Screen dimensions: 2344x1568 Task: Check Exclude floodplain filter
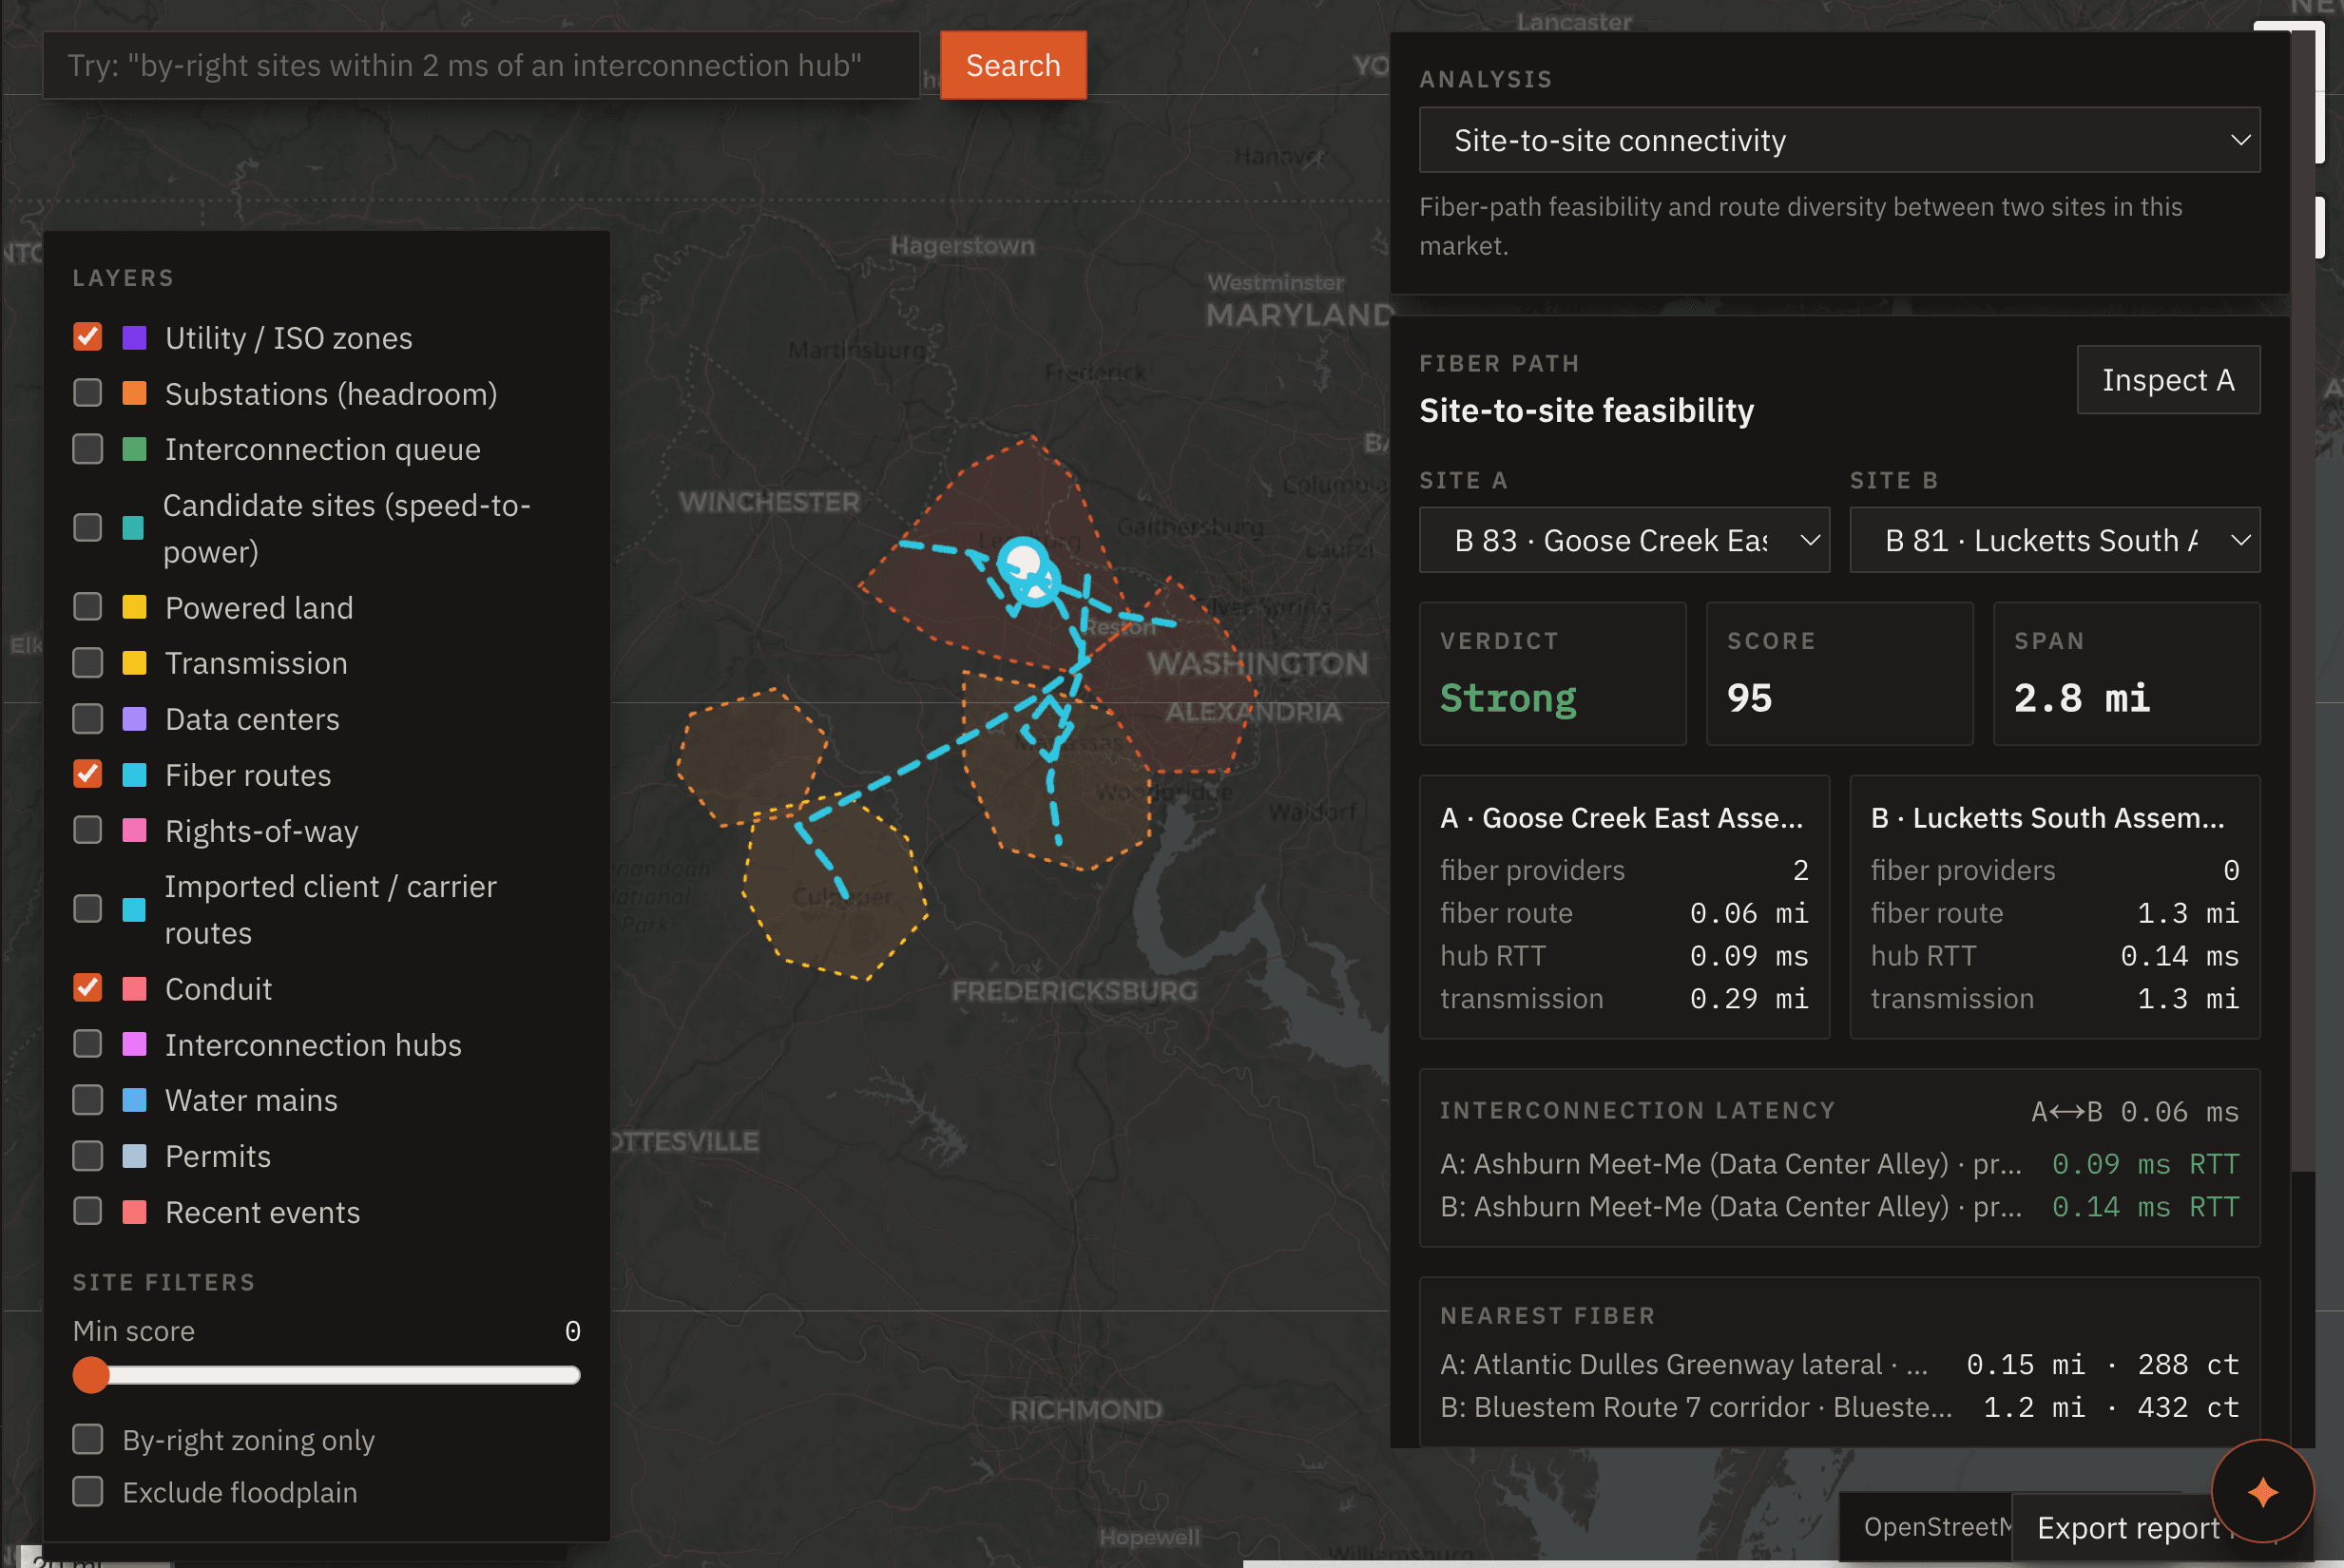click(x=88, y=1491)
